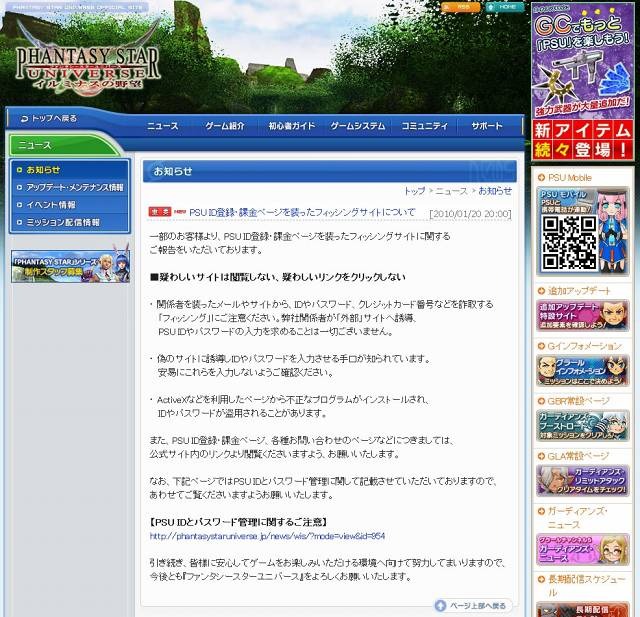Screen dimensions: 640x617
Task: Click the arrow icon beside トップへ戻る
Action: coord(24,119)
